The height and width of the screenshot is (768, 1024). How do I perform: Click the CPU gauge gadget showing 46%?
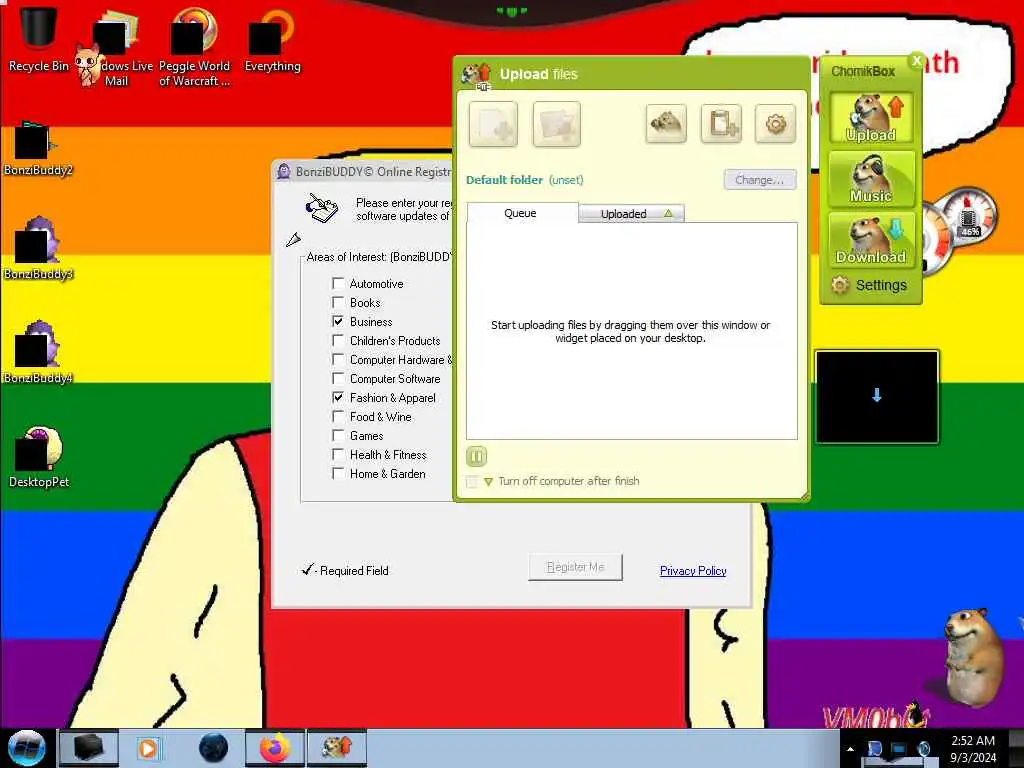coord(968,216)
